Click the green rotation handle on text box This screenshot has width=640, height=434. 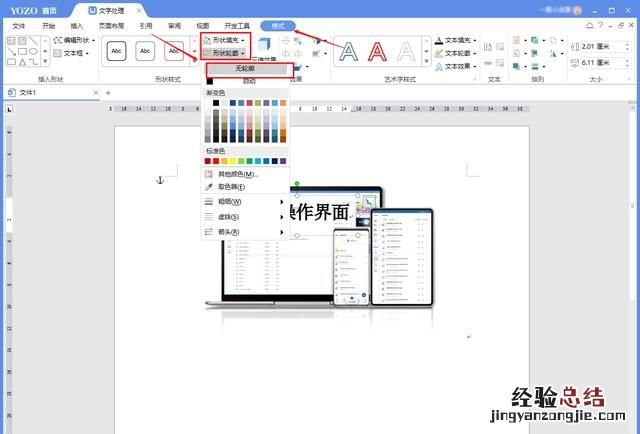pos(297,184)
